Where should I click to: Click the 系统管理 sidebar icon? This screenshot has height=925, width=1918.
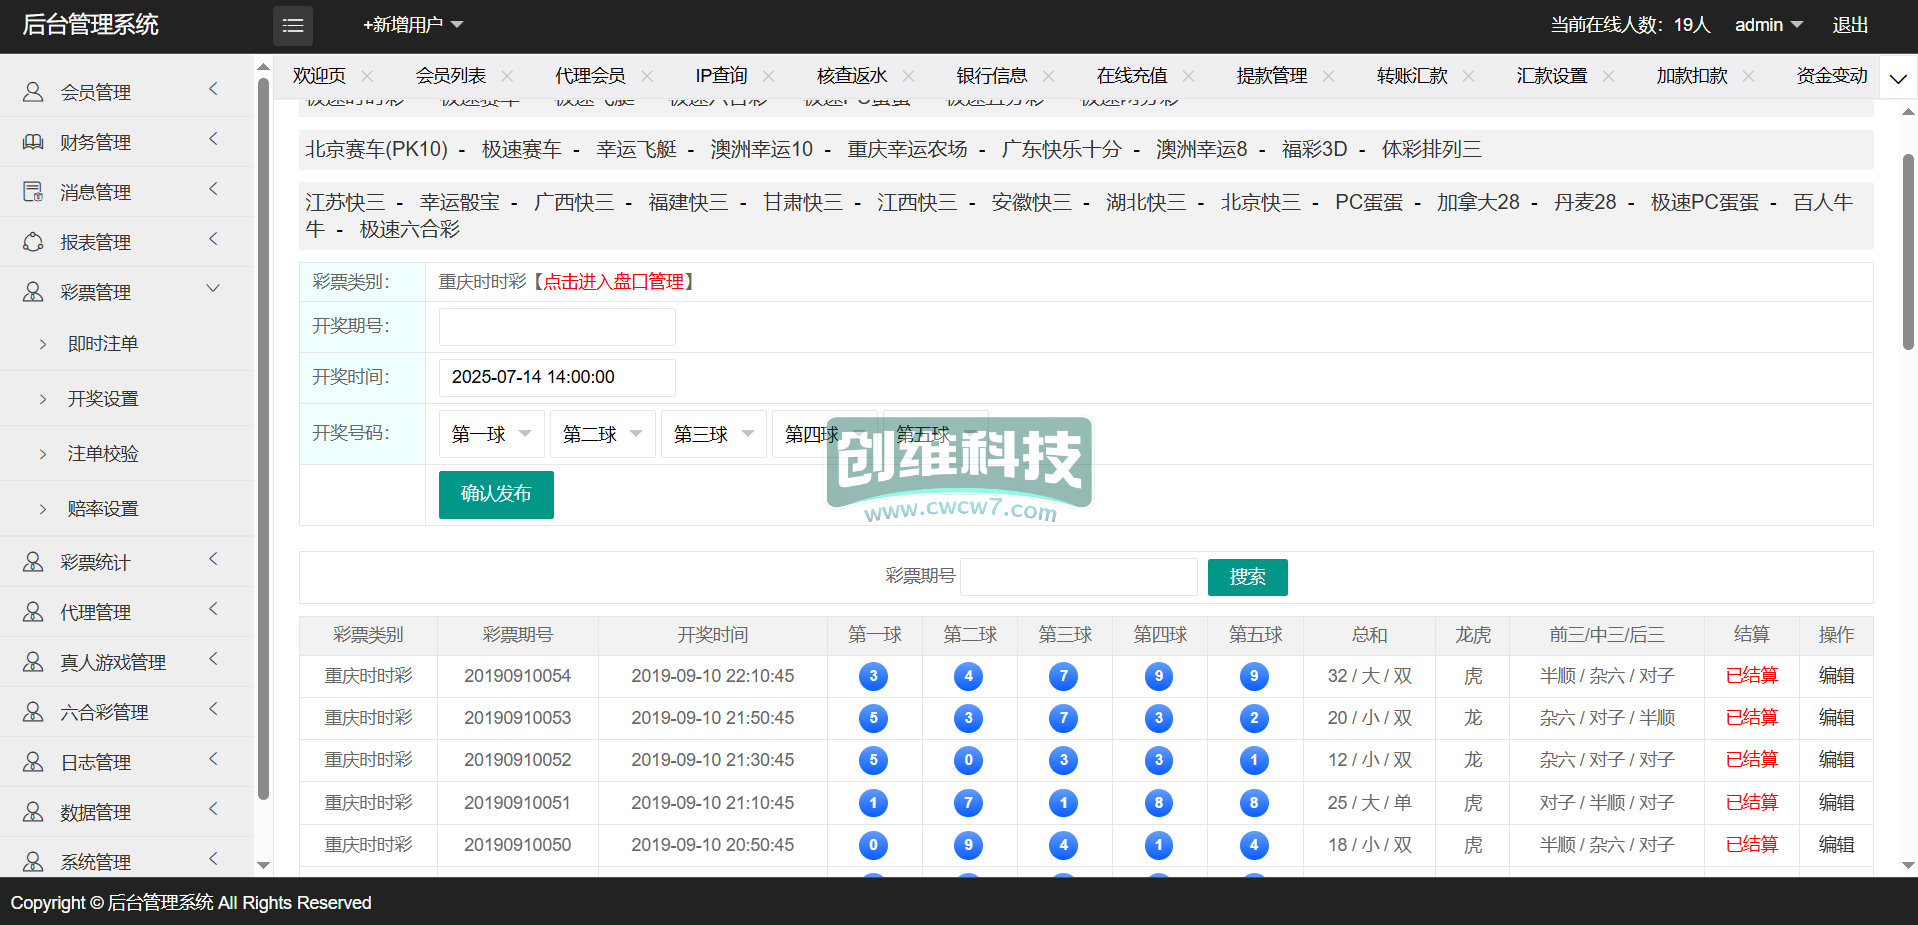point(33,862)
